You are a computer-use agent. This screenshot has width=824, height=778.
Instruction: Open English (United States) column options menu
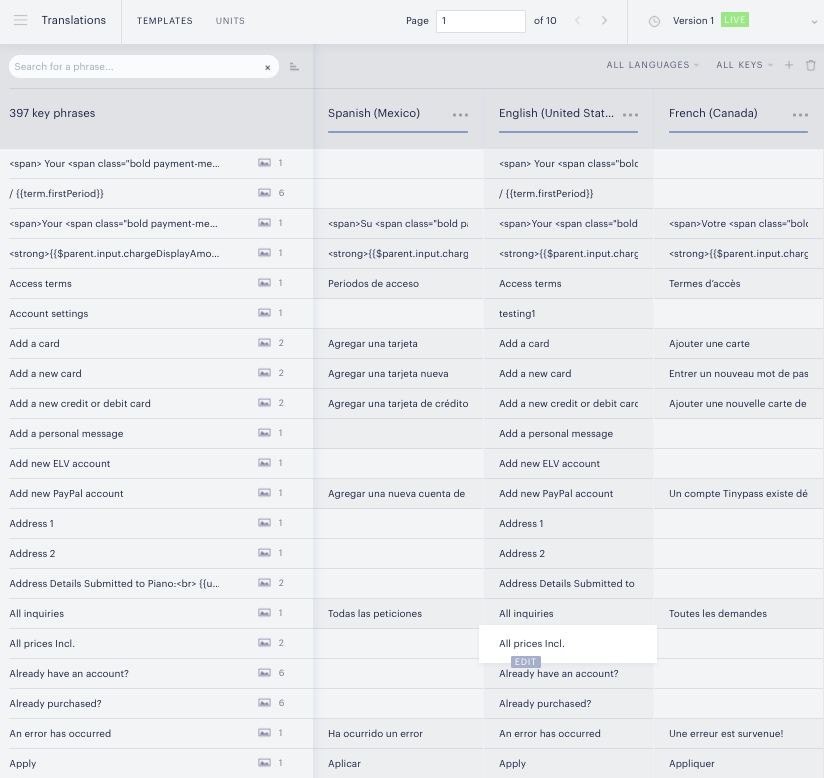[x=630, y=115]
